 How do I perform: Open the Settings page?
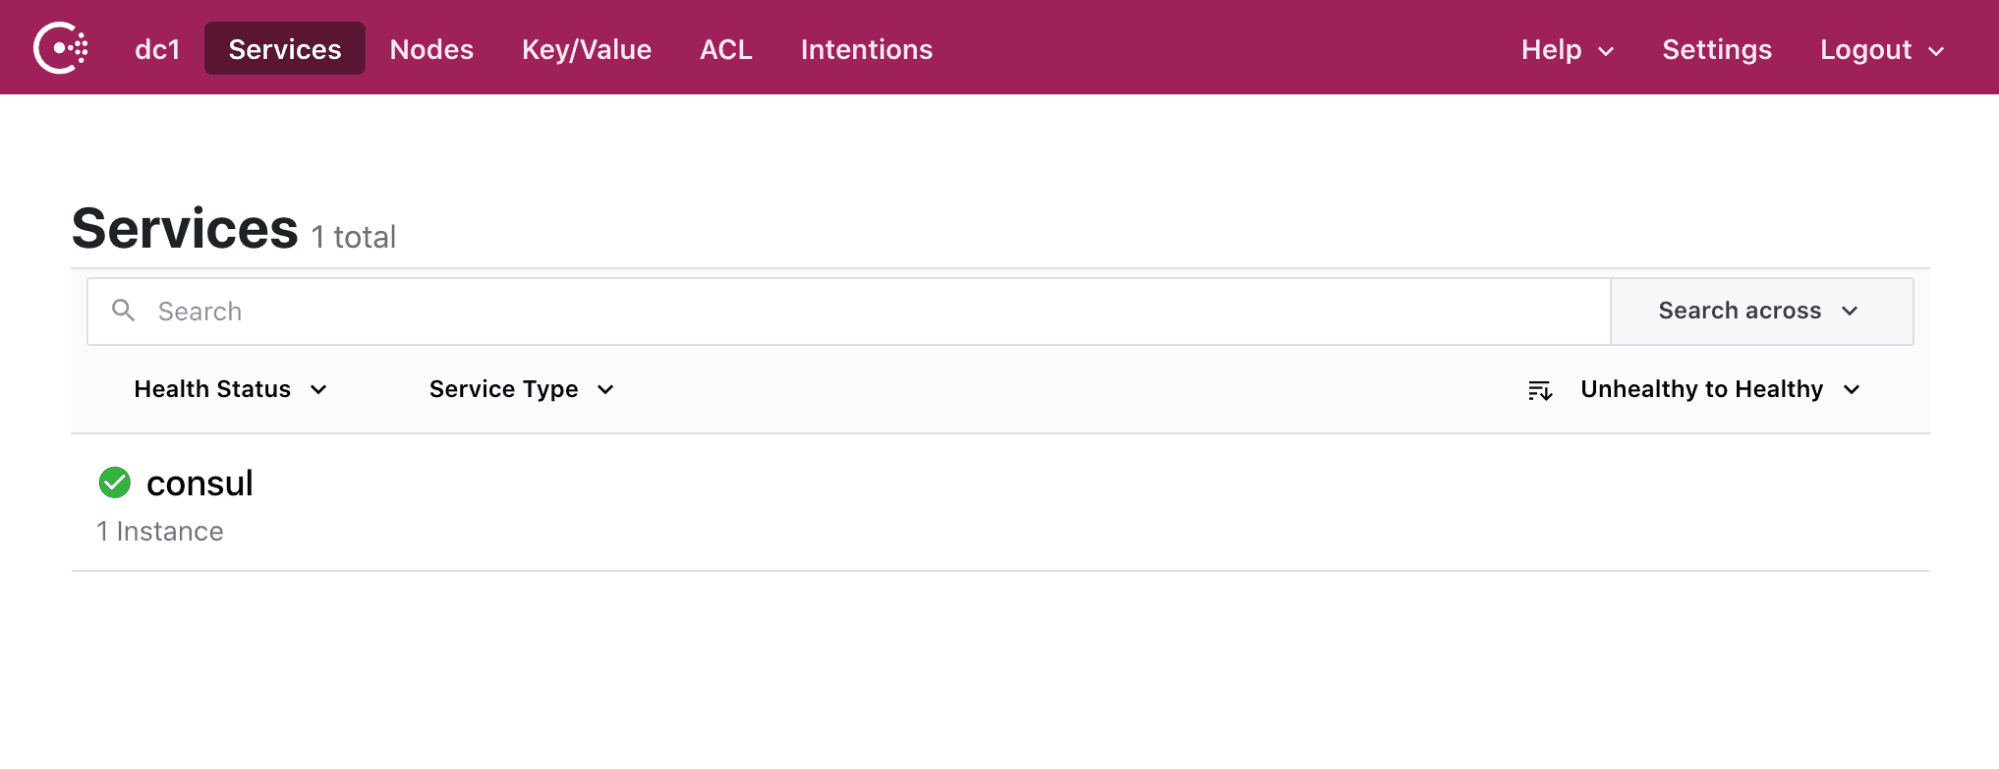pos(1716,49)
